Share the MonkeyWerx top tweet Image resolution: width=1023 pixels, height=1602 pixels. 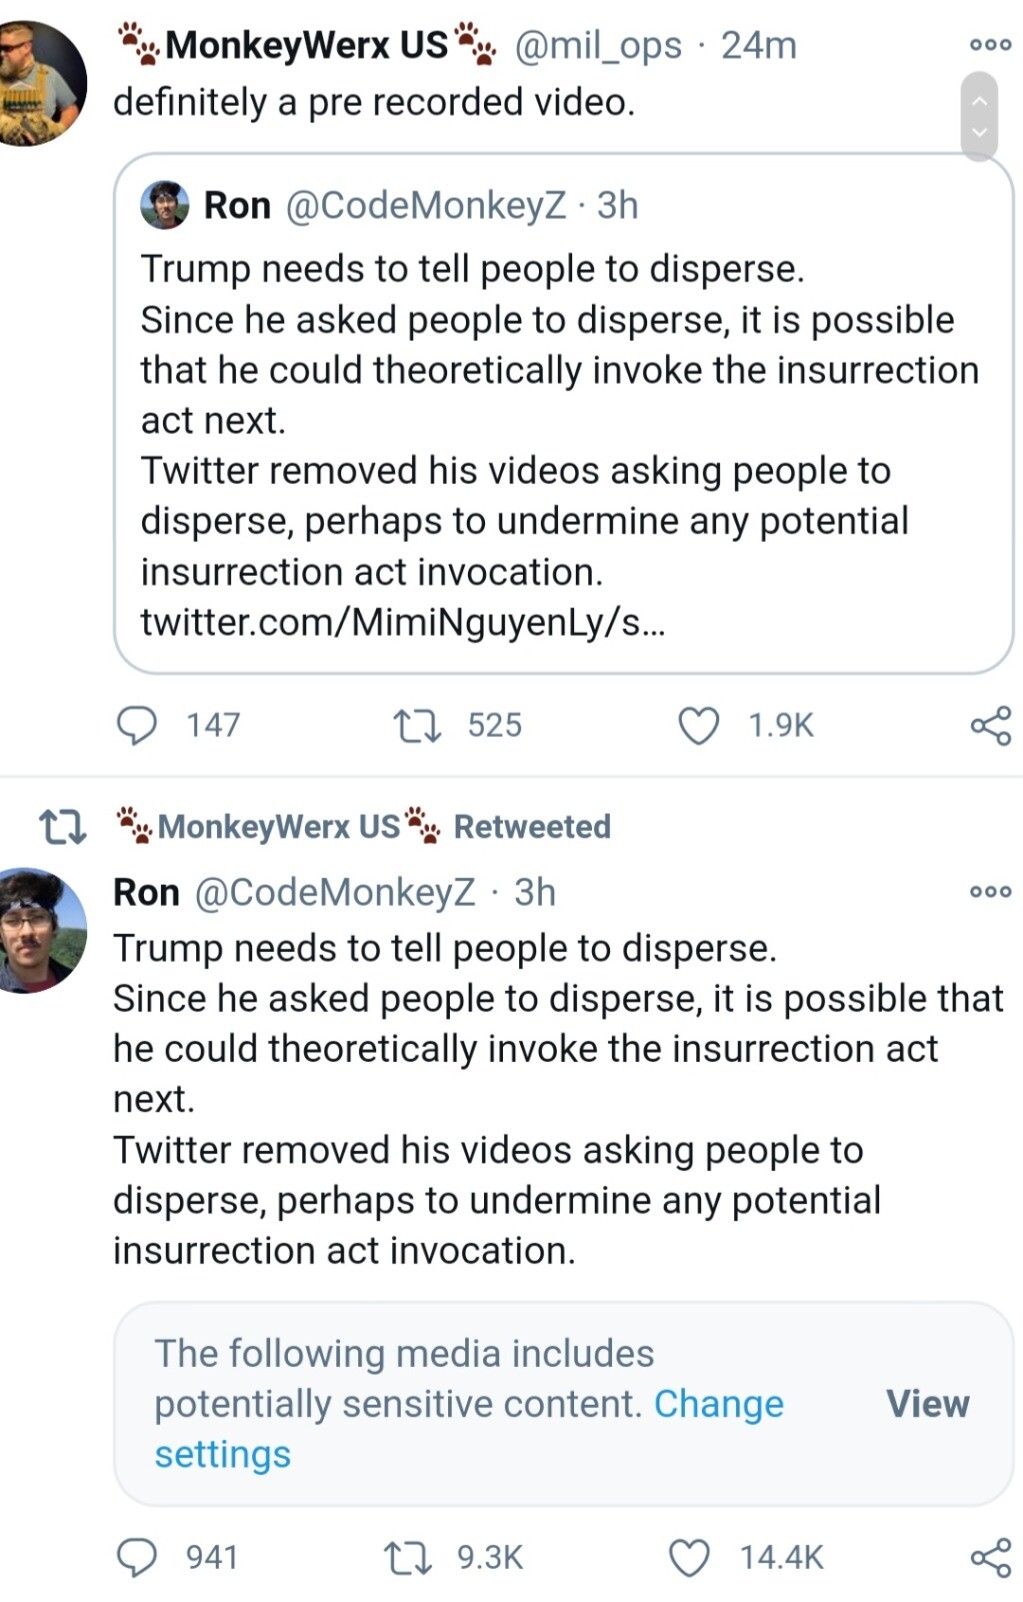[990, 725]
